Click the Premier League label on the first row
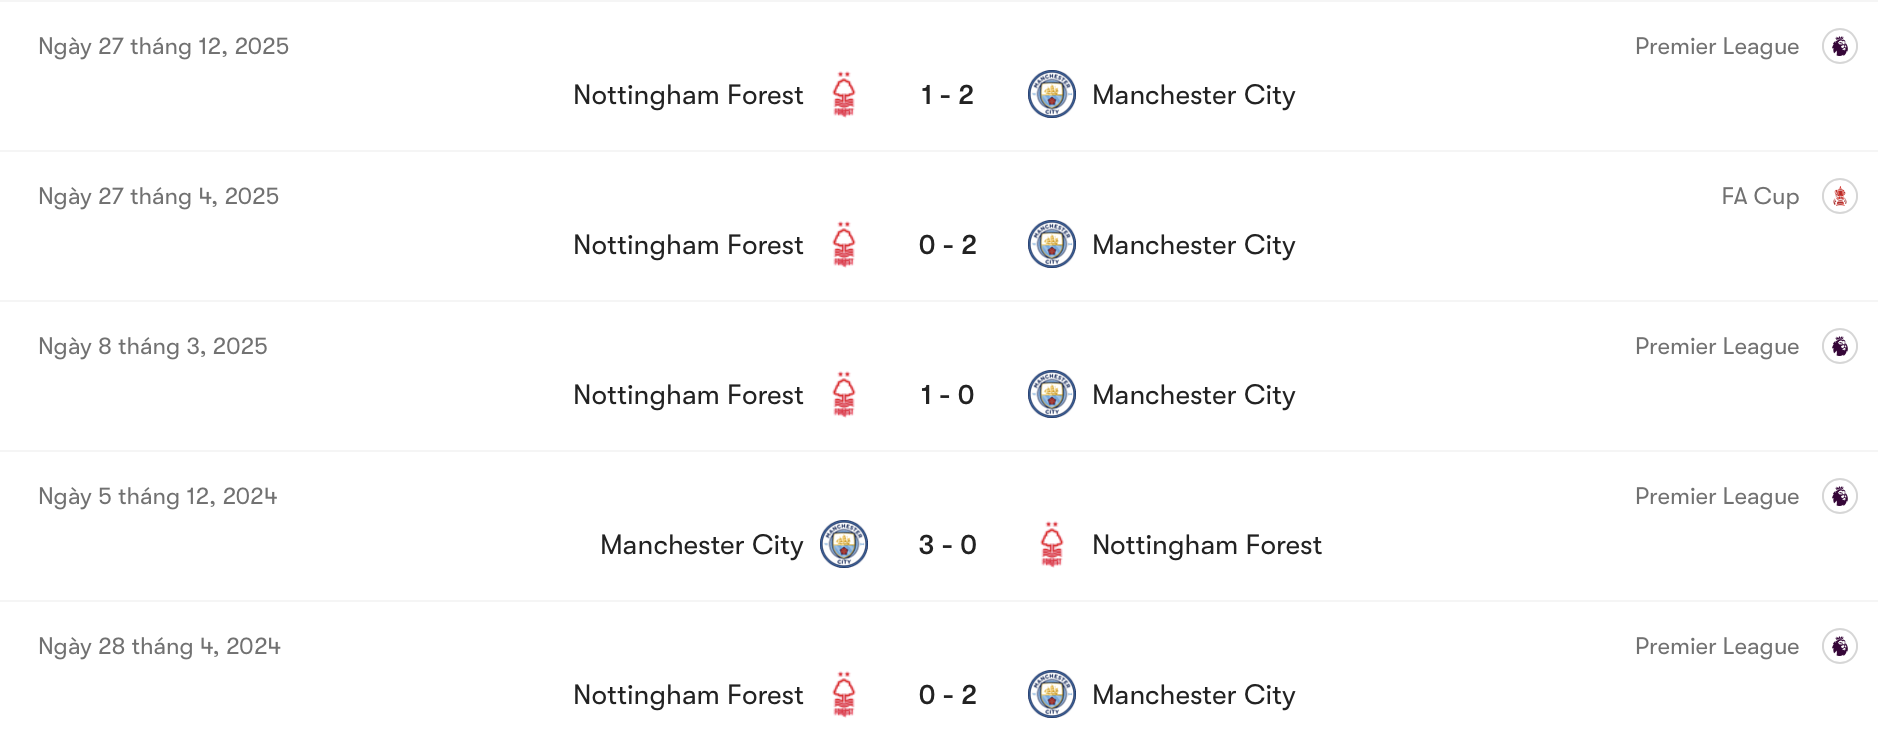Screen dimensions: 1878x746 1716,46
